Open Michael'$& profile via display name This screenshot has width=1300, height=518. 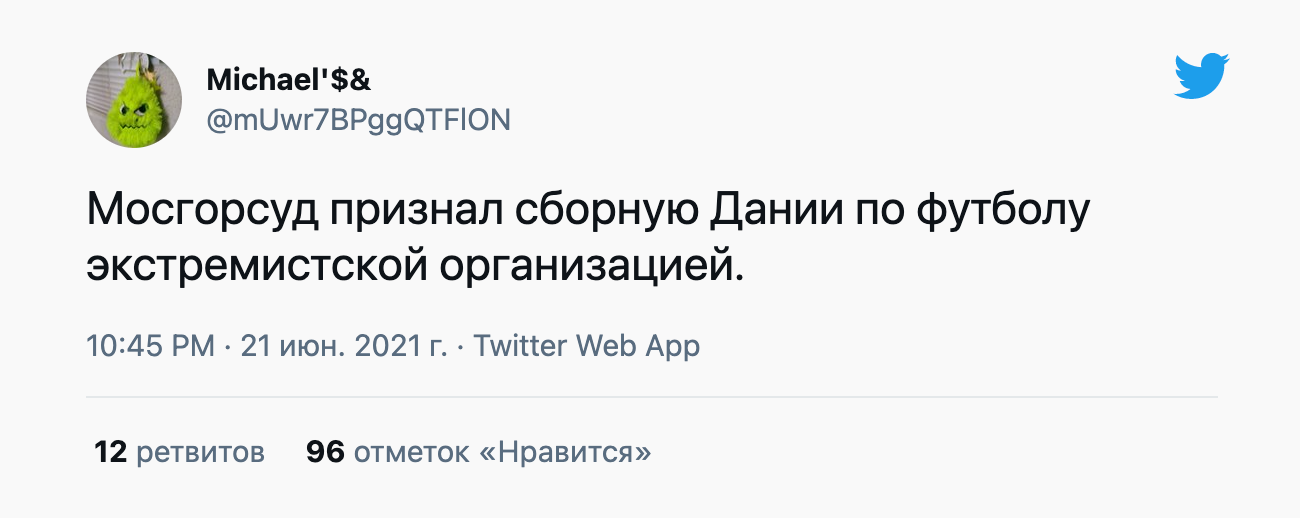pyautogui.click(x=289, y=80)
